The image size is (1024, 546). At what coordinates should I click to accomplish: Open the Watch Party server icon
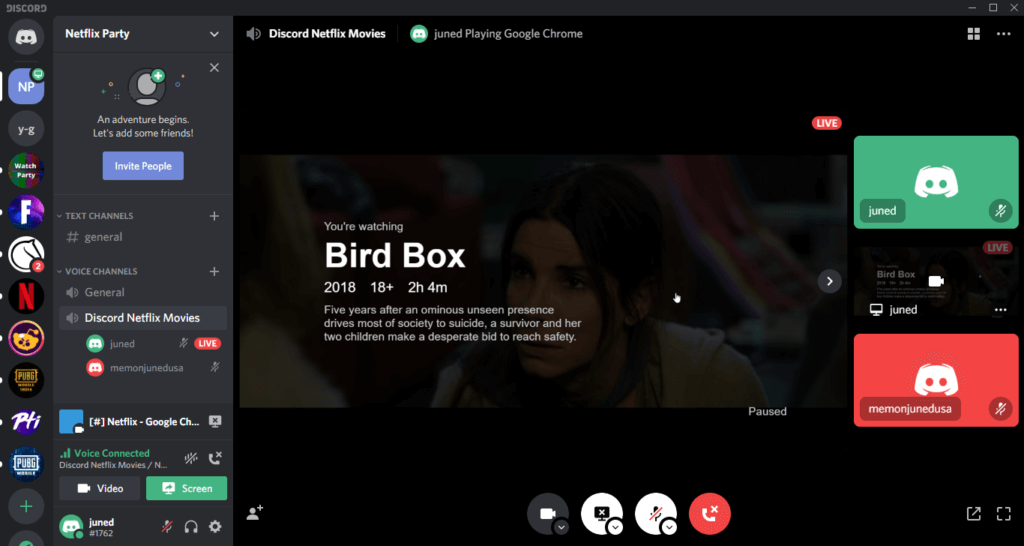(26, 170)
